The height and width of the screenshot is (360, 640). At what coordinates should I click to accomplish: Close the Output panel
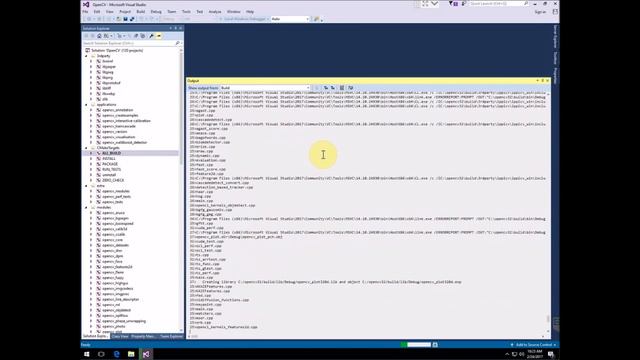point(547,81)
